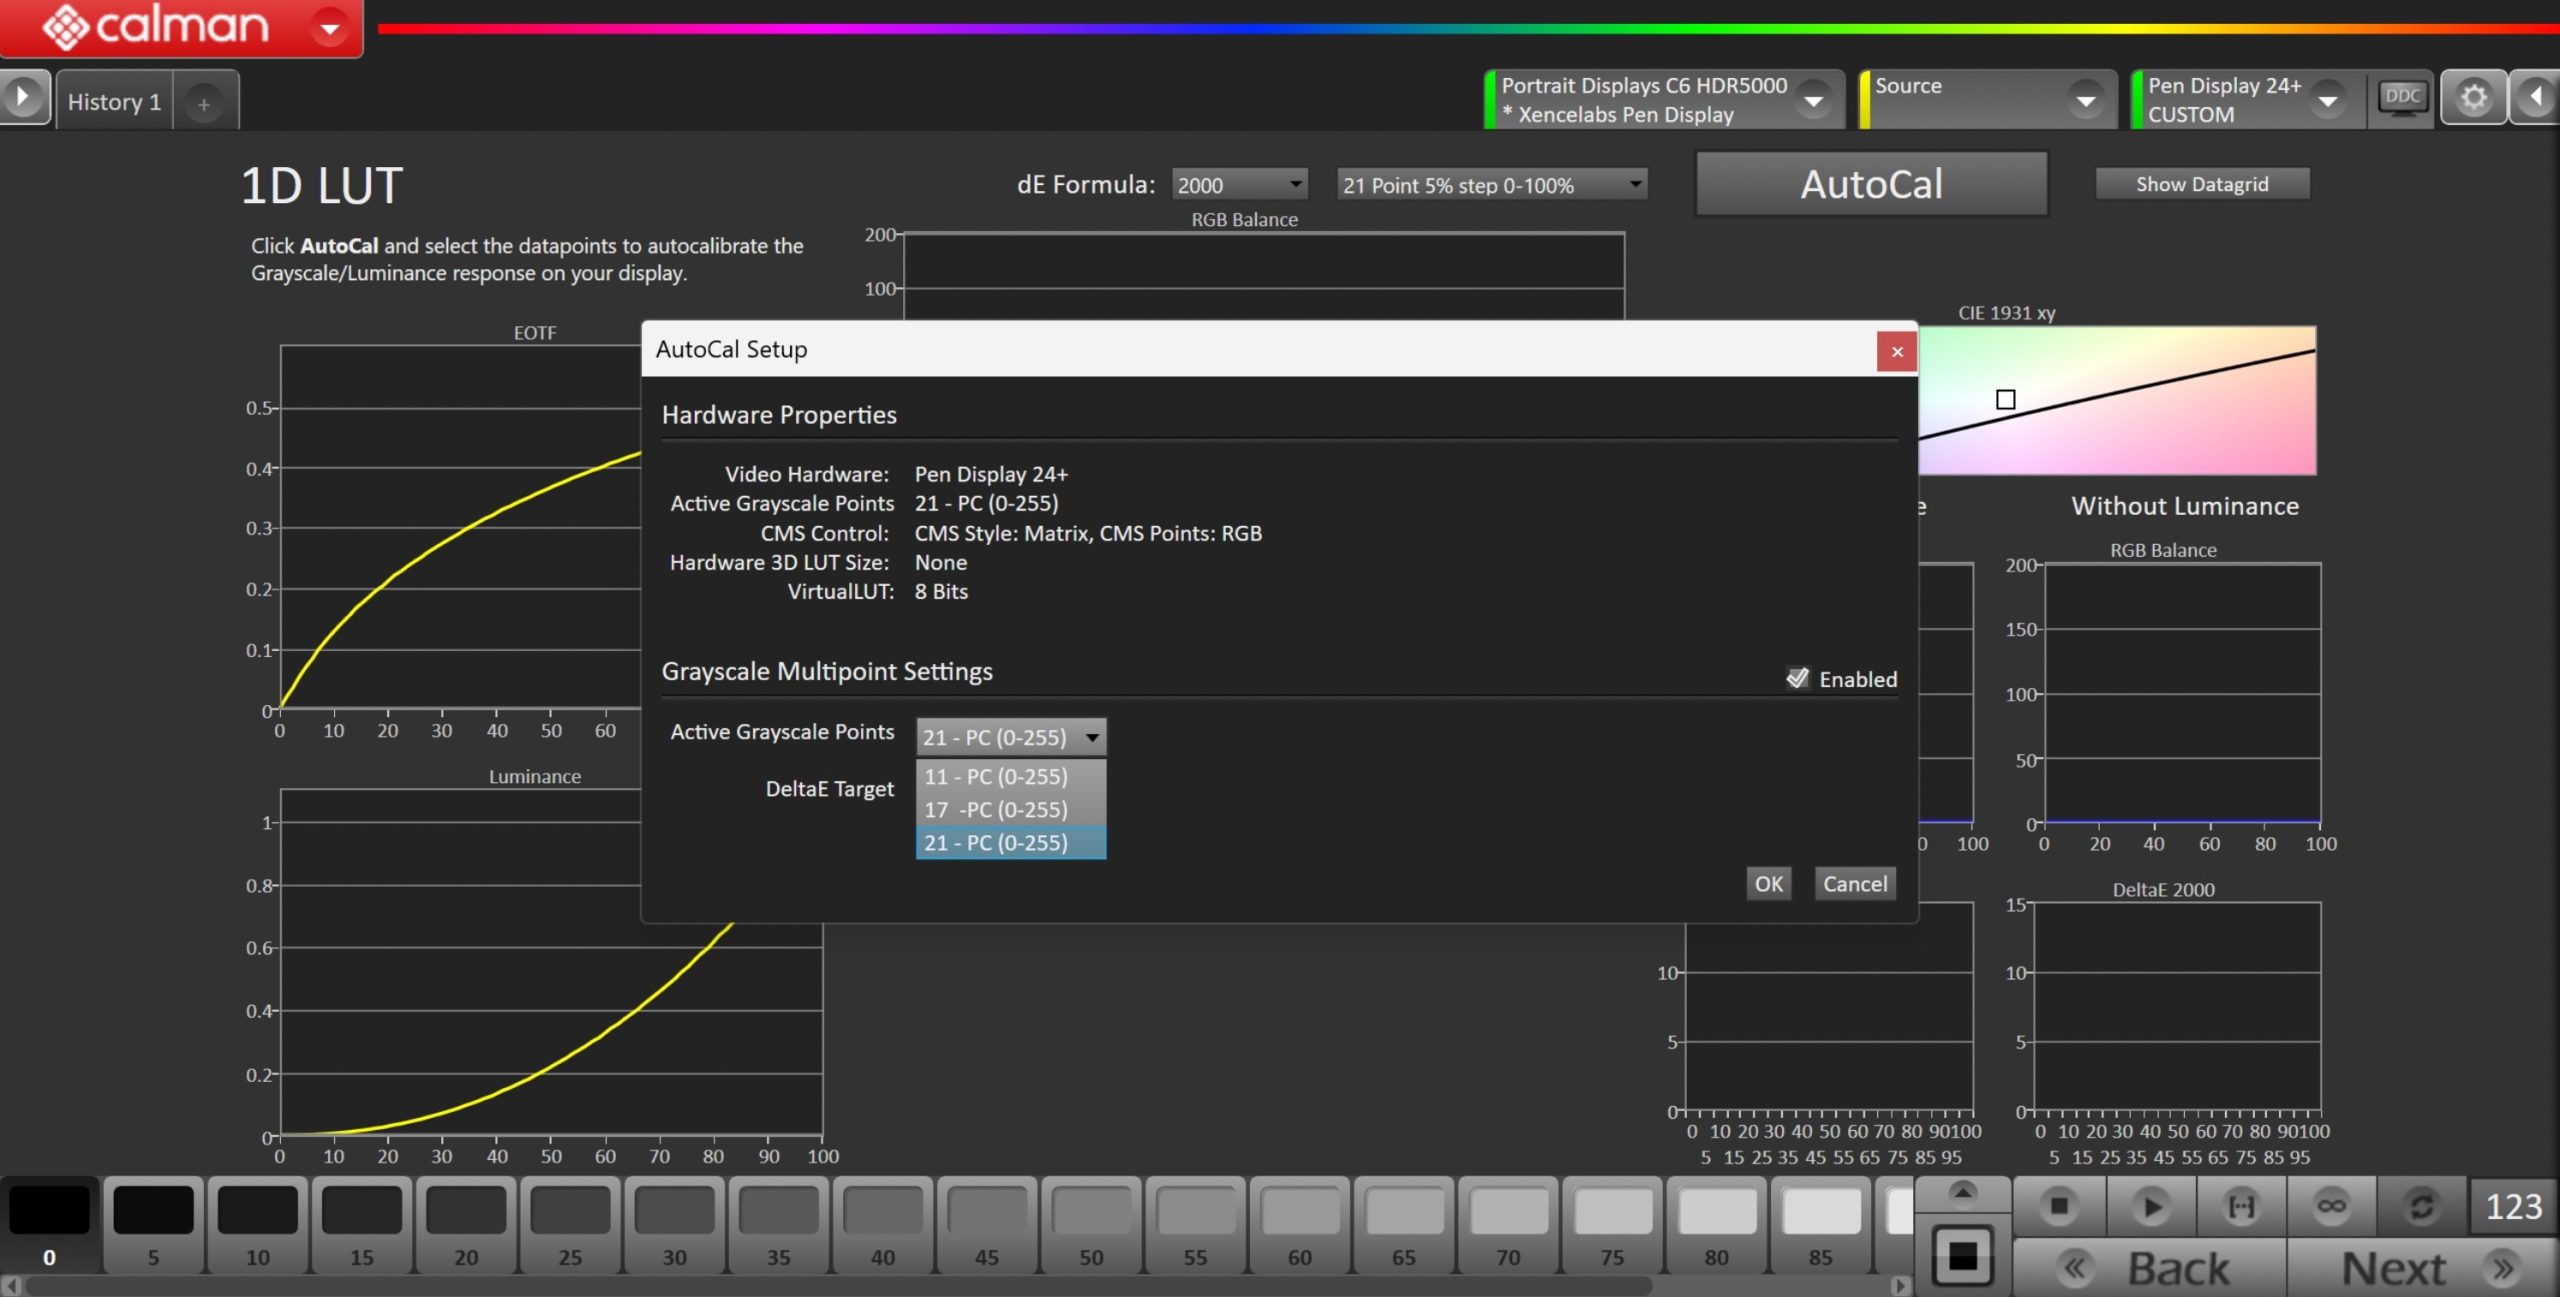Image resolution: width=2560 pixels, height=1297 pixels.
Task: Add a new history tab with plus
Action: tap(204, 104)
